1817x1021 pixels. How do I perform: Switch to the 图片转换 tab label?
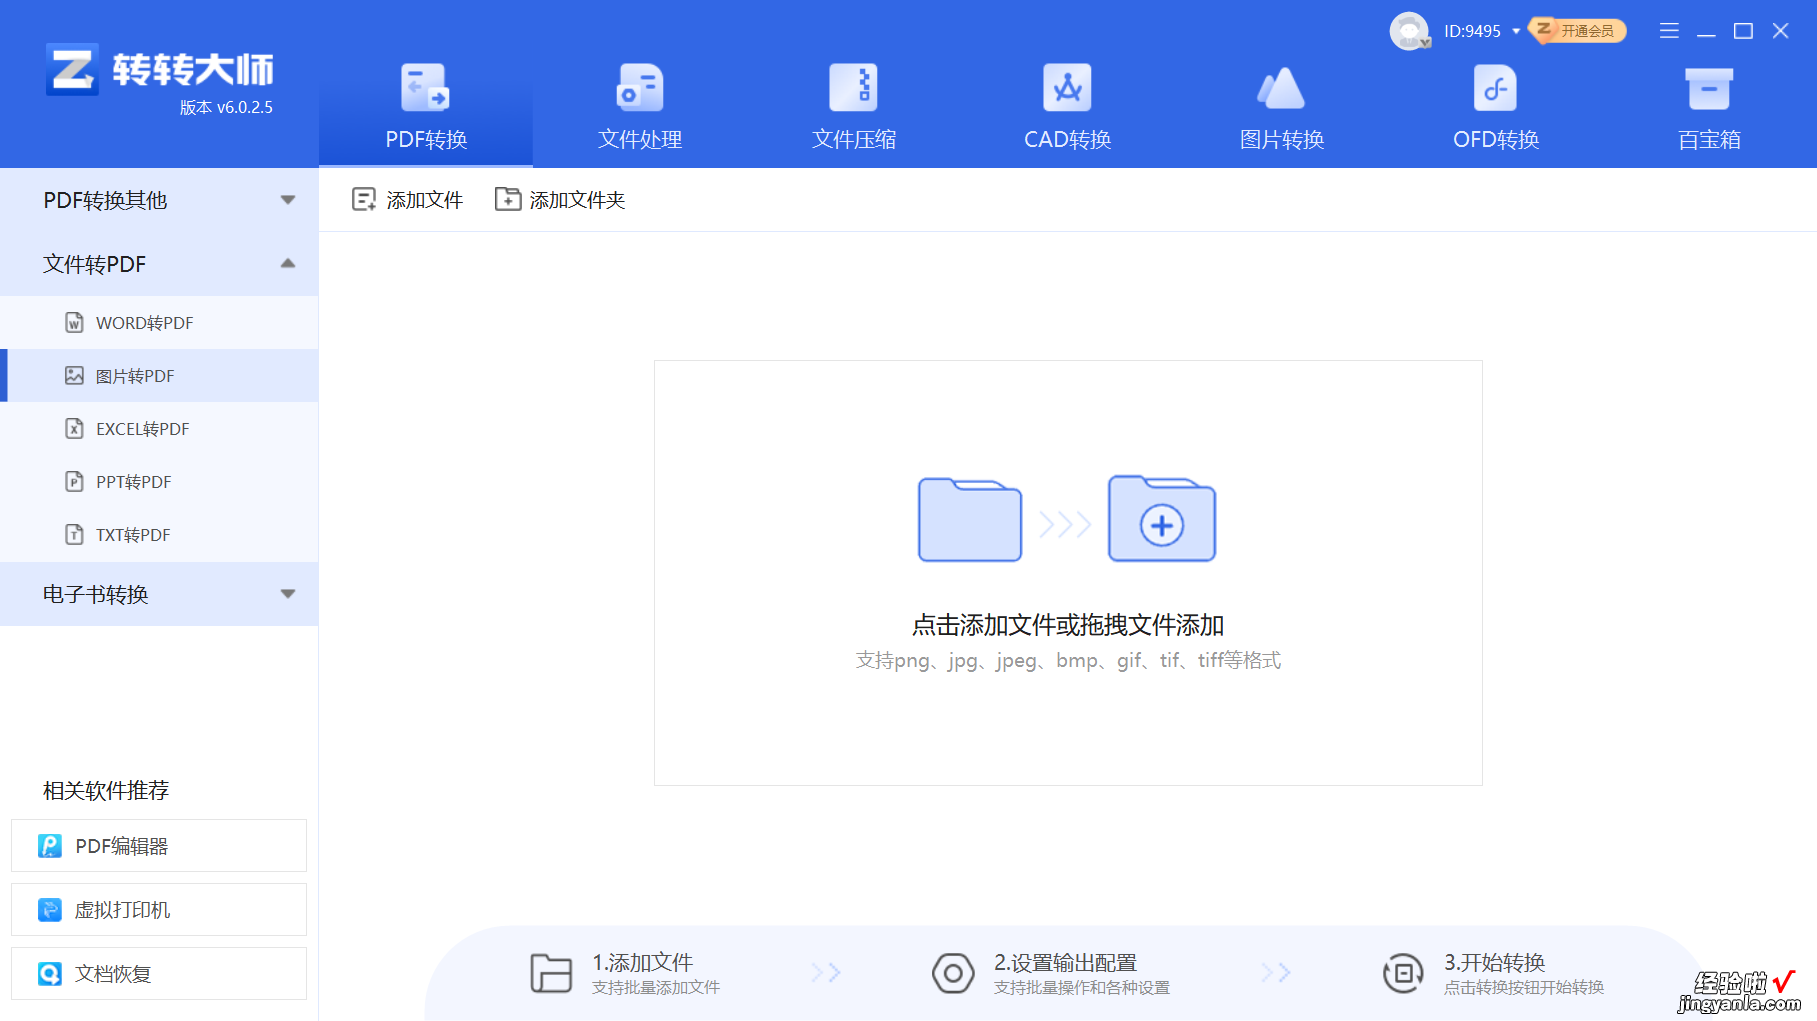1281,139
